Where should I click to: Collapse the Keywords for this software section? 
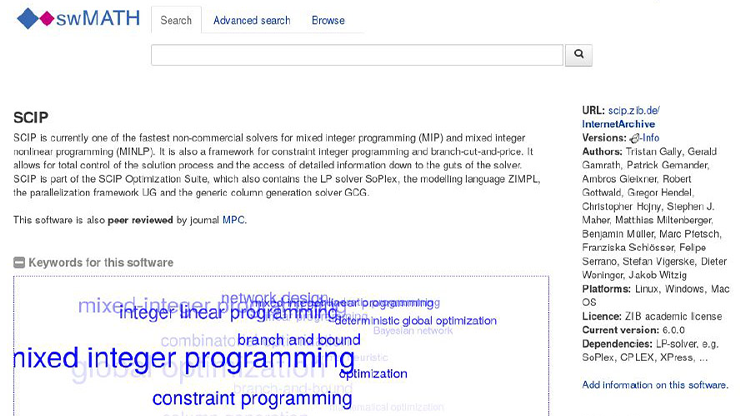(19, 263)
